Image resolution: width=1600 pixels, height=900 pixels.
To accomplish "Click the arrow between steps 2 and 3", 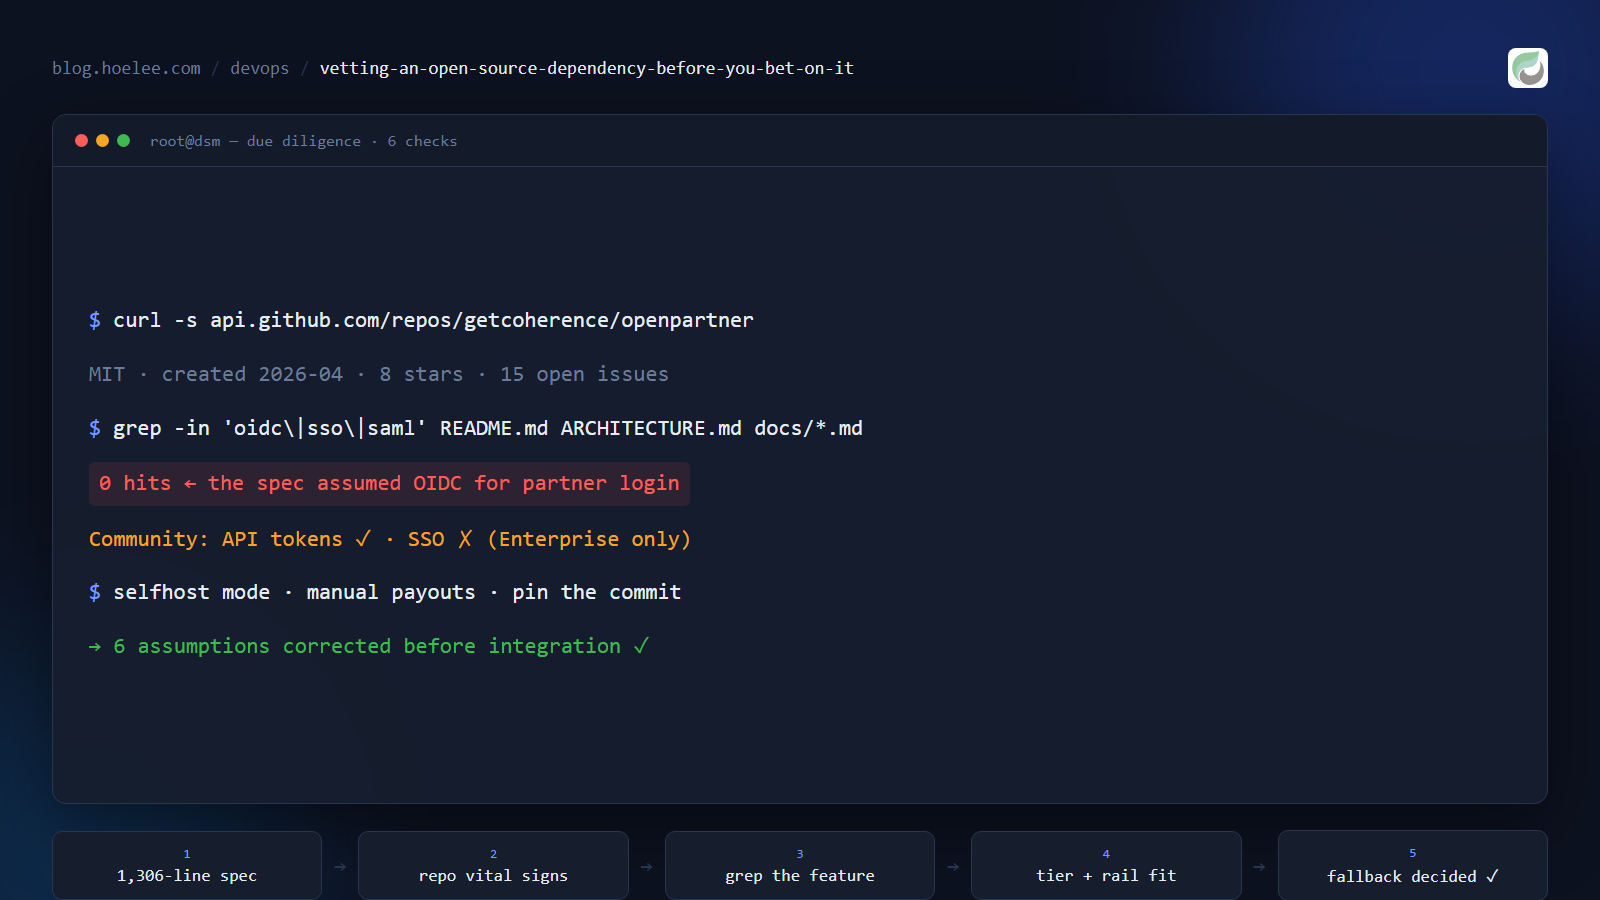I will pyautogui.click(x=647, y=867).
